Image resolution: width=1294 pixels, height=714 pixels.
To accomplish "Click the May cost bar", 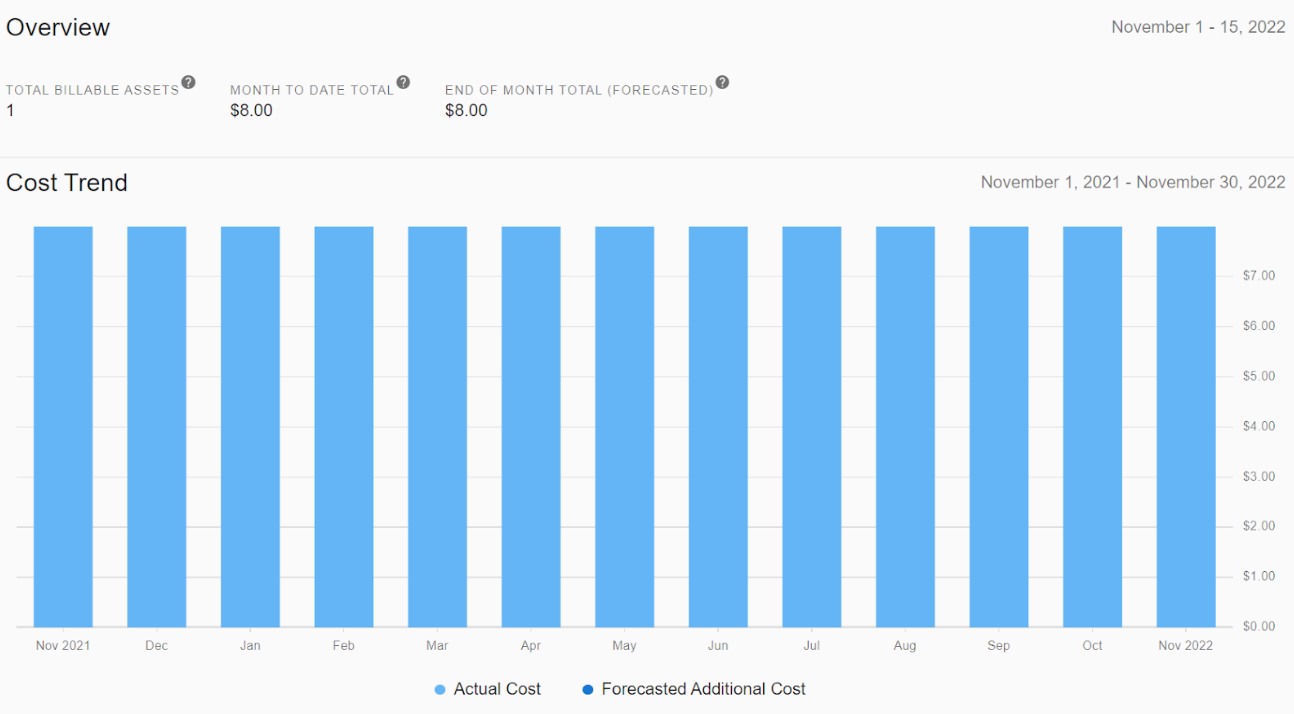I will [624, 427].
